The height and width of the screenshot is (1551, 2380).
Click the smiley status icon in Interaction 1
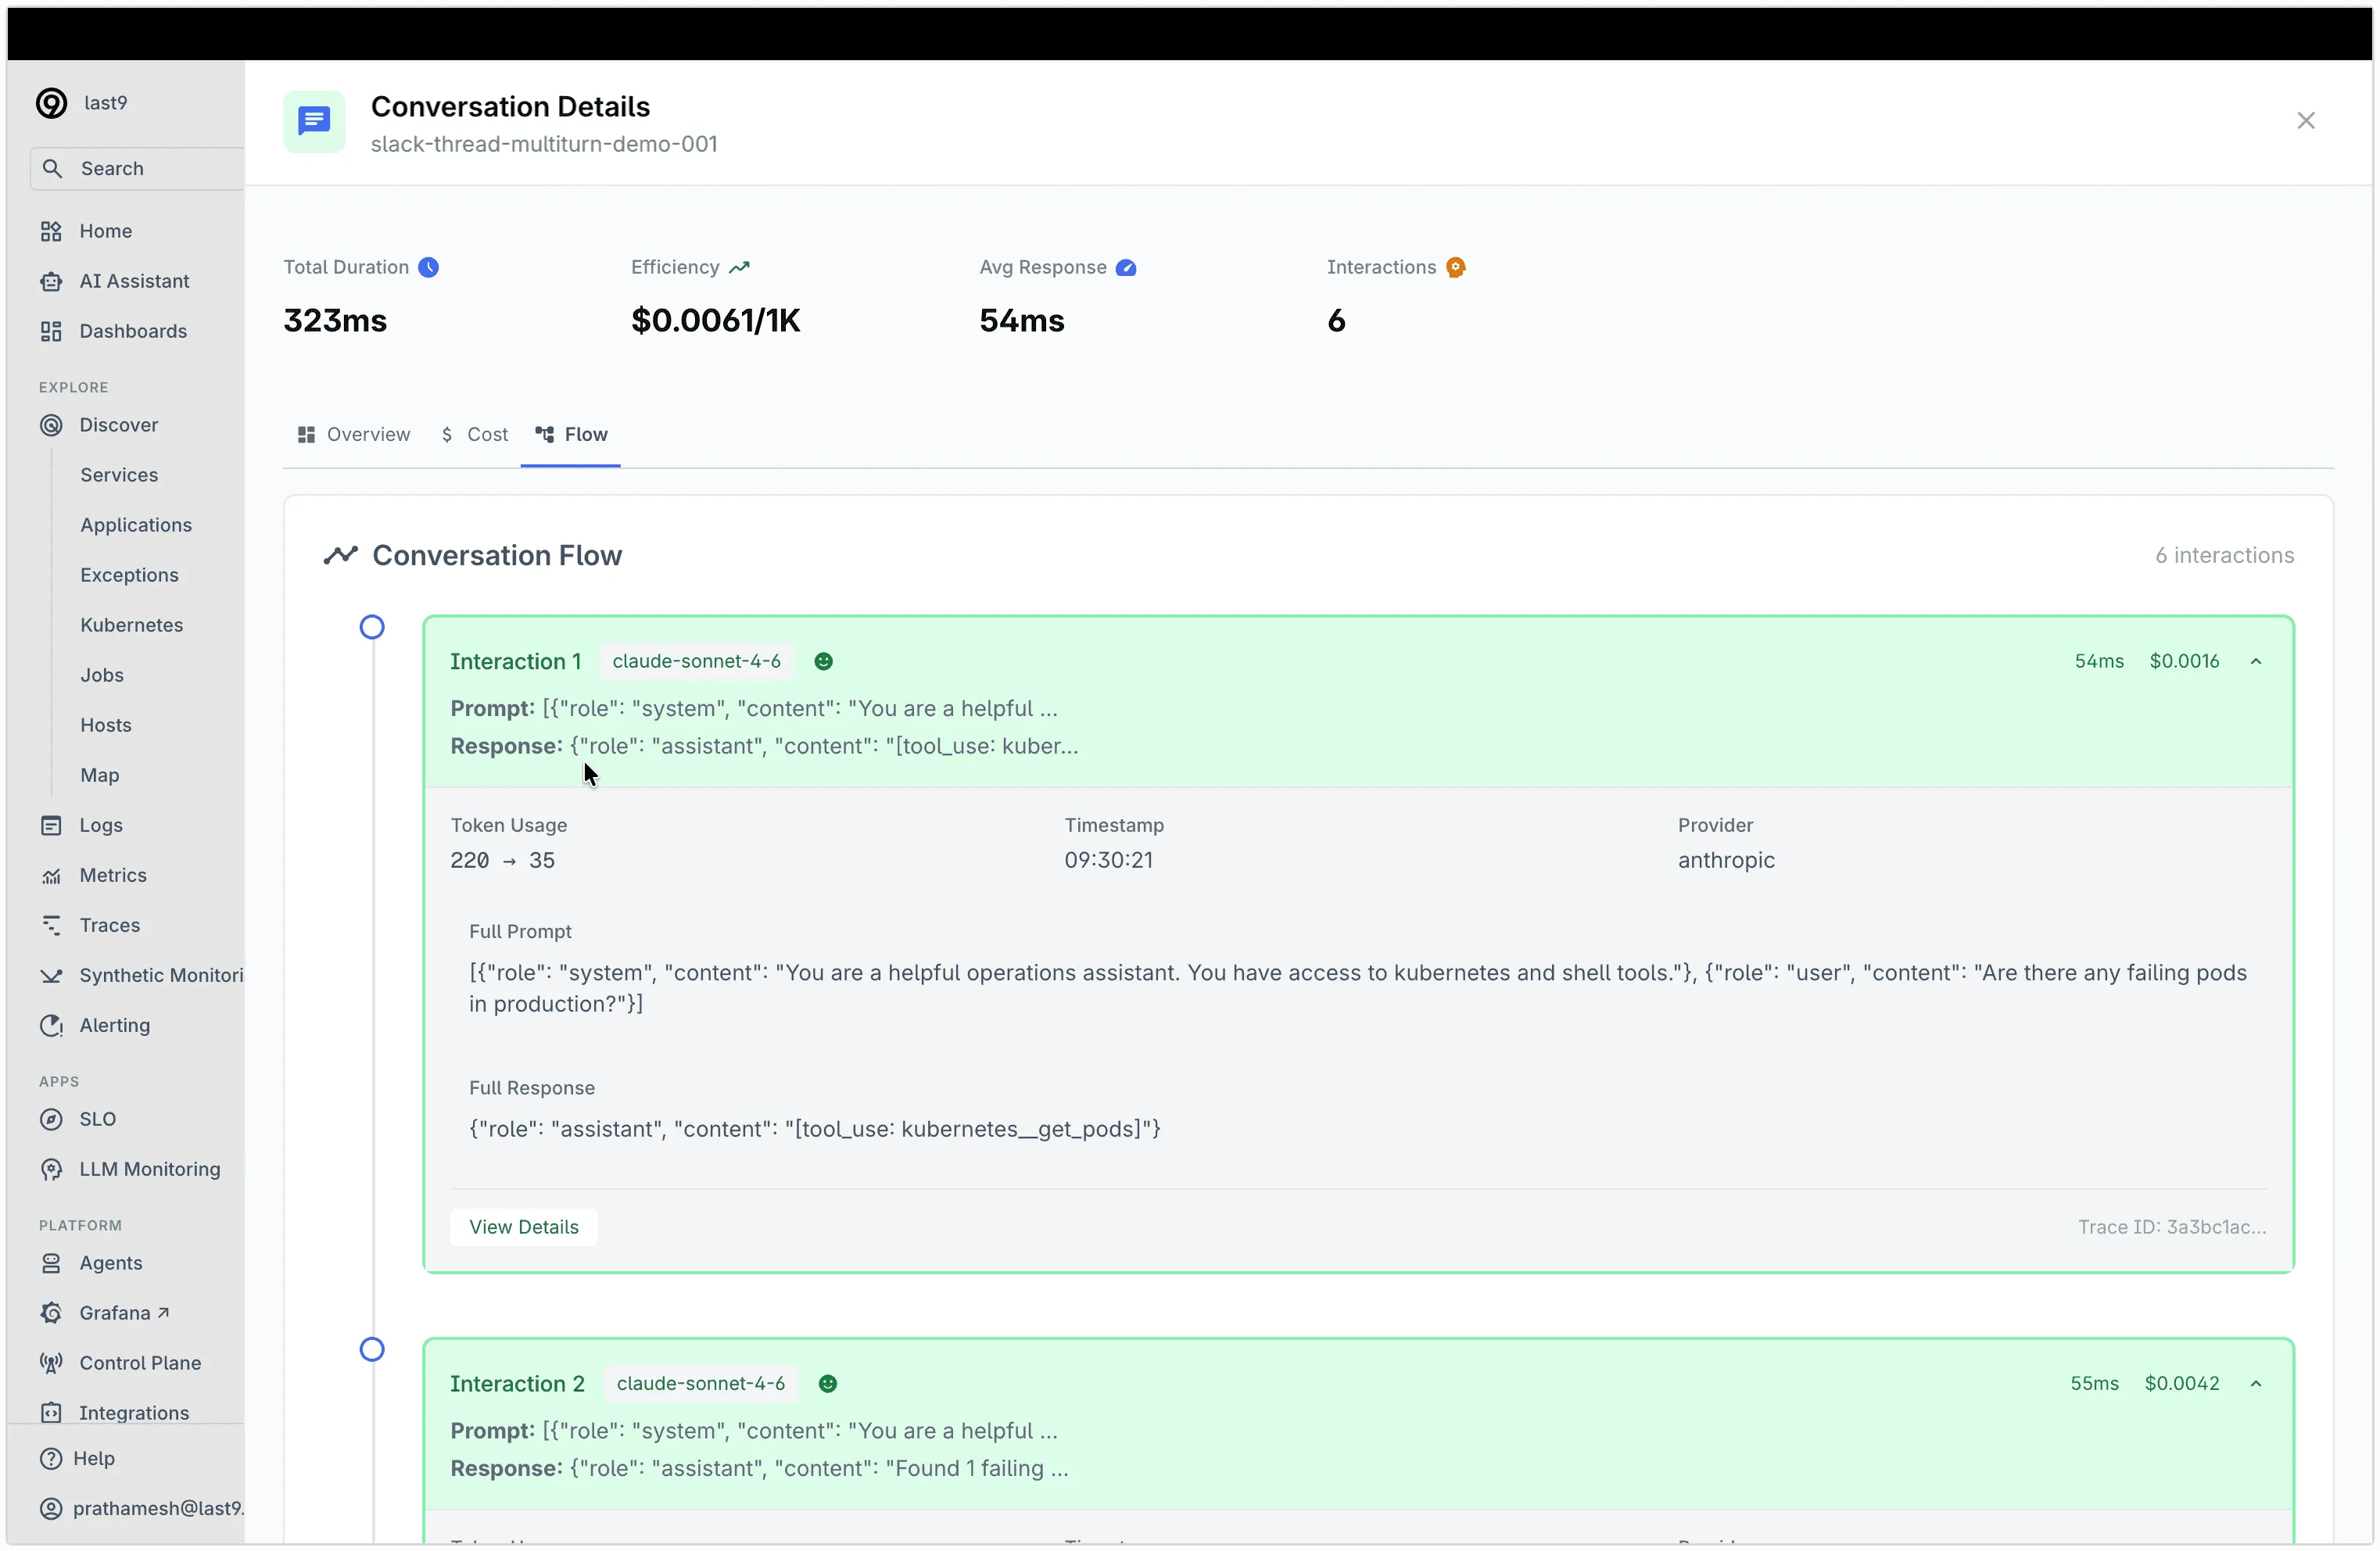tap(823, 661)
